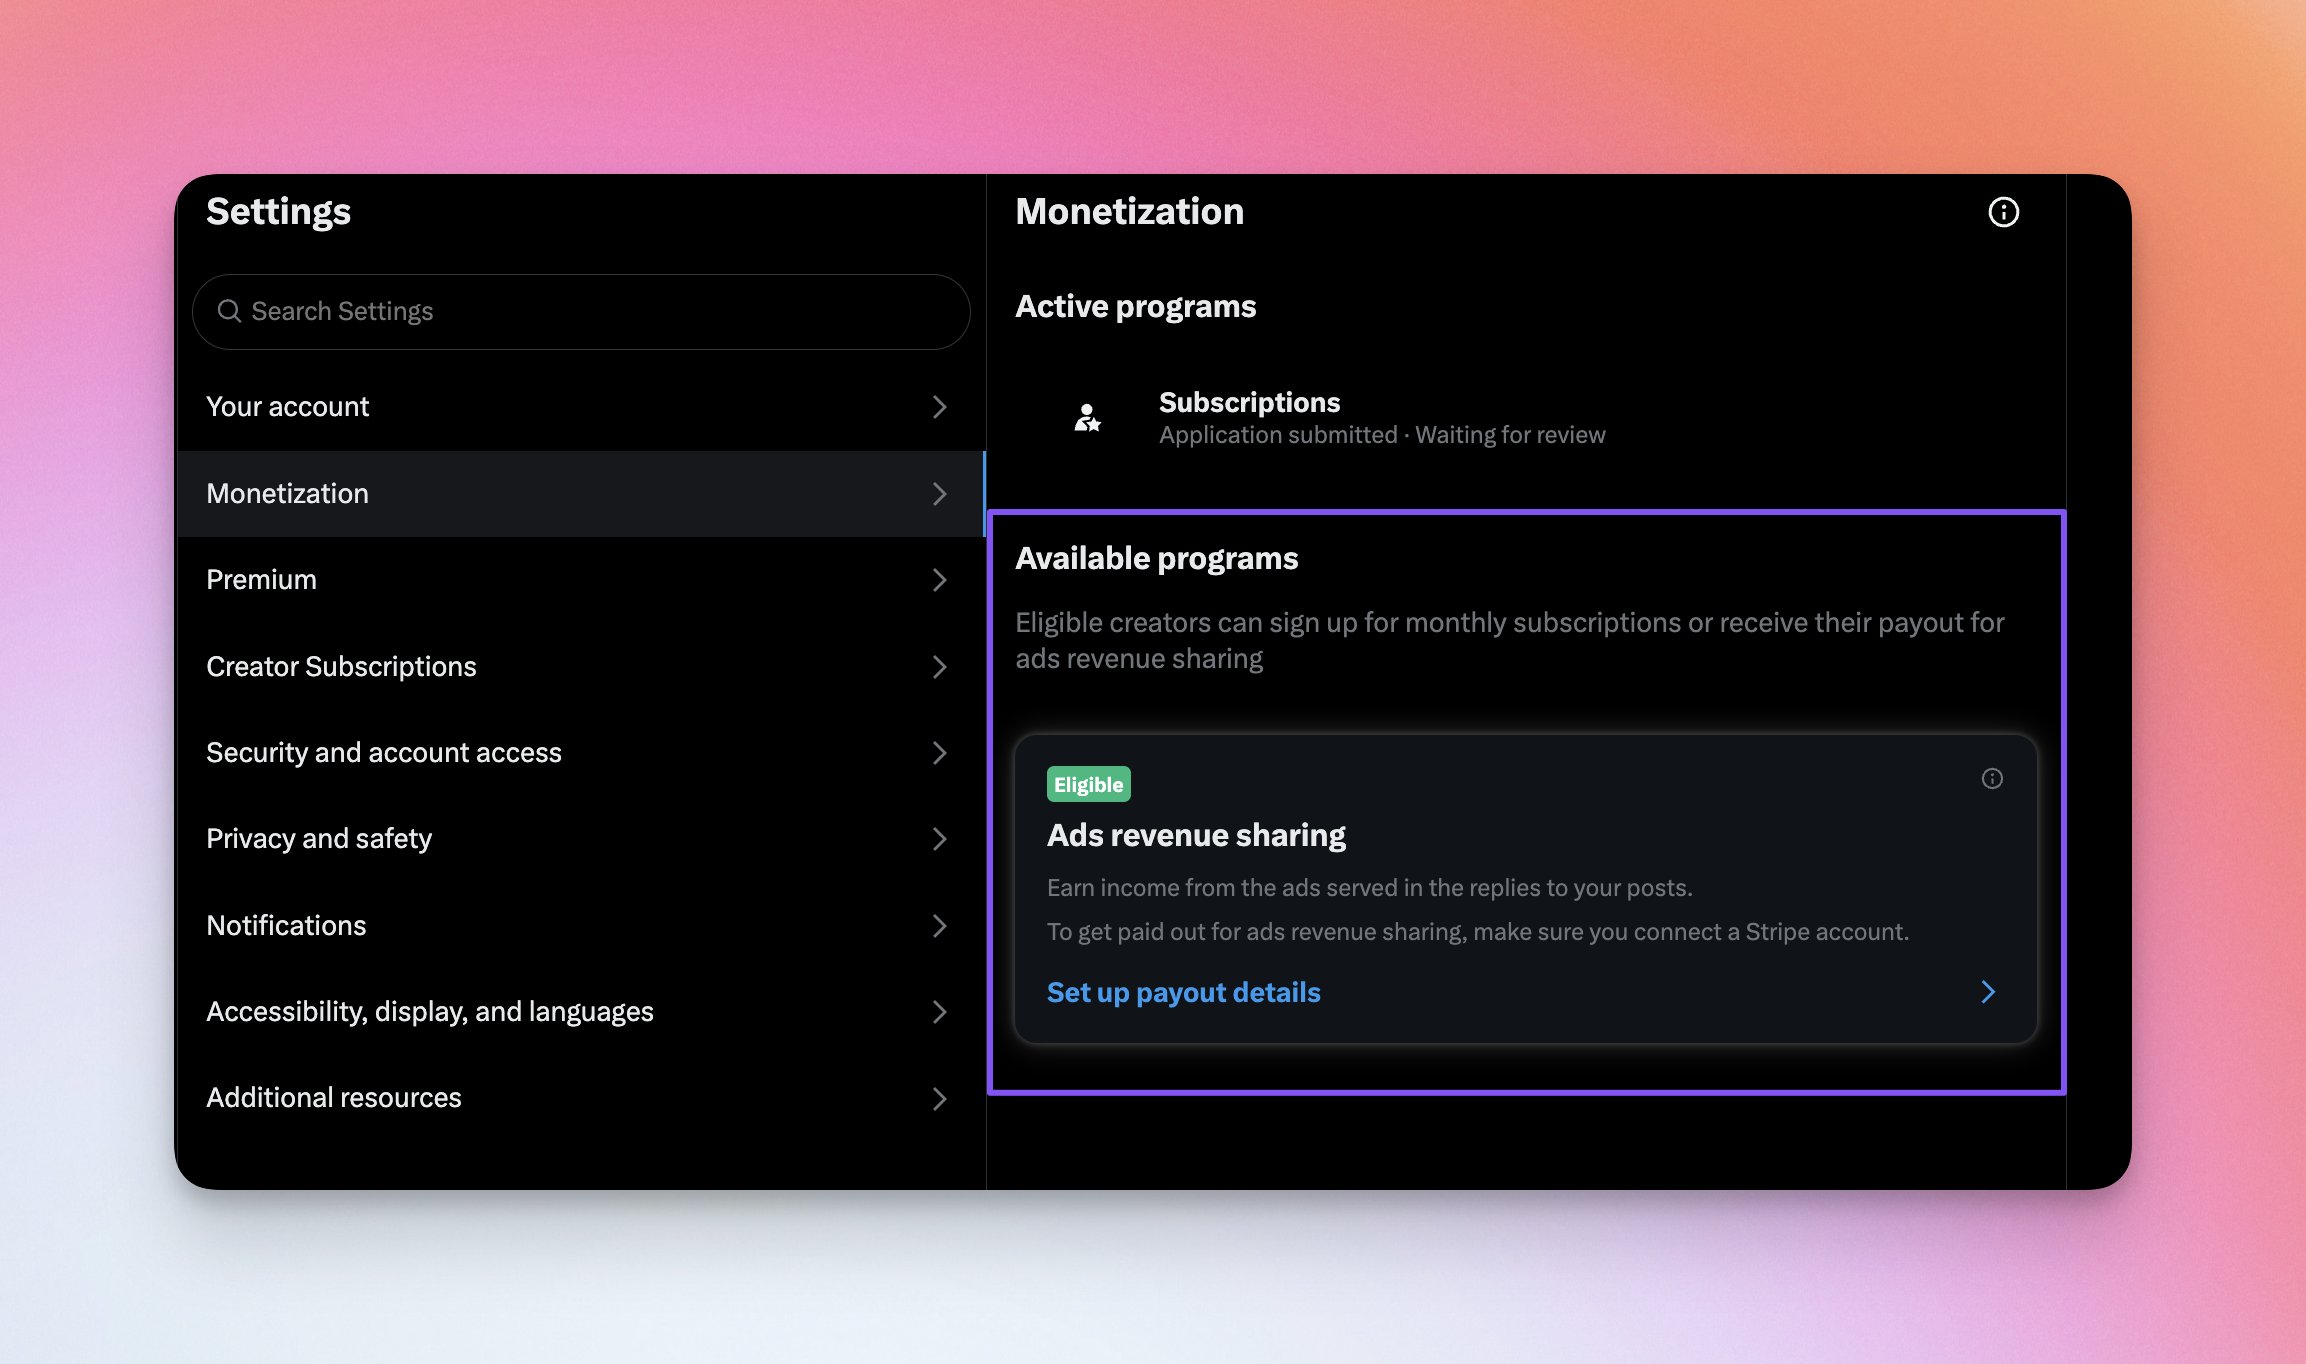Click the Settings title
The height and width of the screenshot is (1364, 2306).
pos(279,212)
